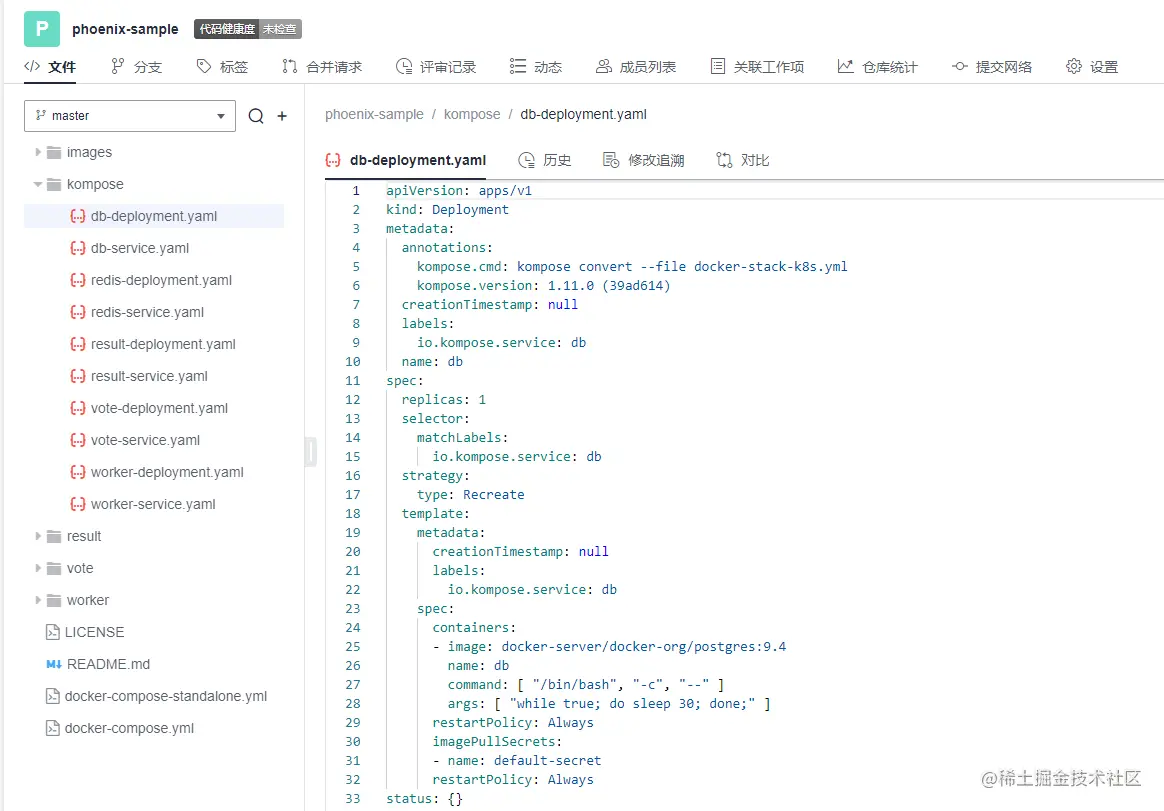Screen dimensions: 1164x811
Task: Expand the images folder
Action: tap(38, 152)
